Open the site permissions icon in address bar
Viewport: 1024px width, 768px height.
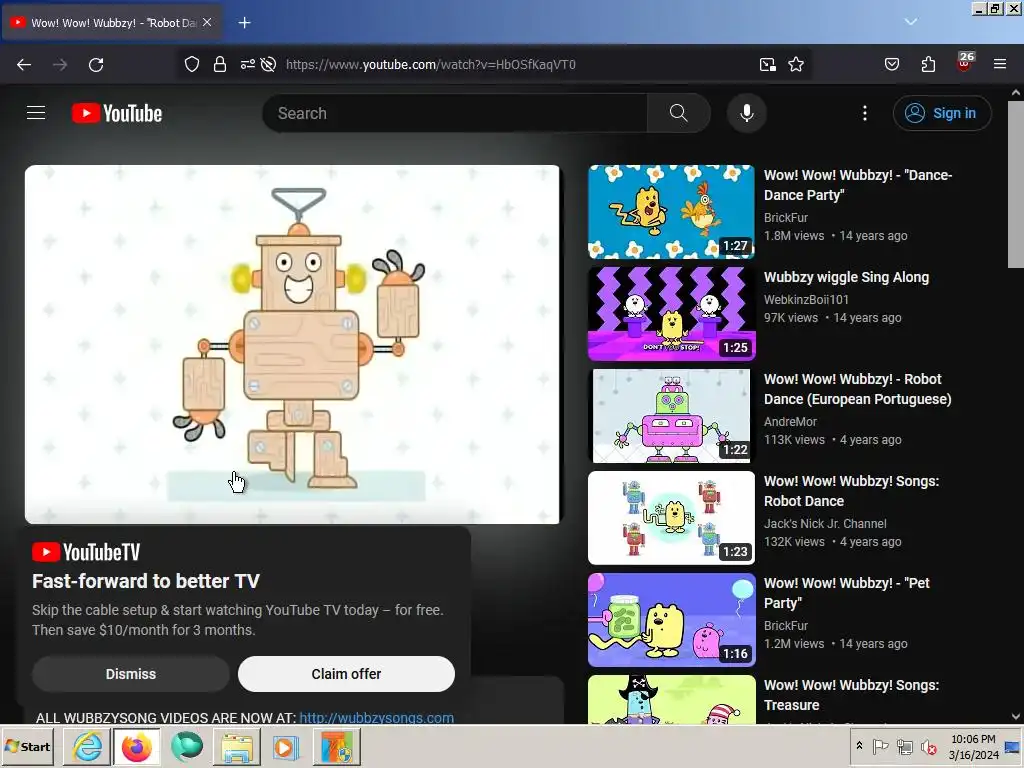tap(248, 65)
